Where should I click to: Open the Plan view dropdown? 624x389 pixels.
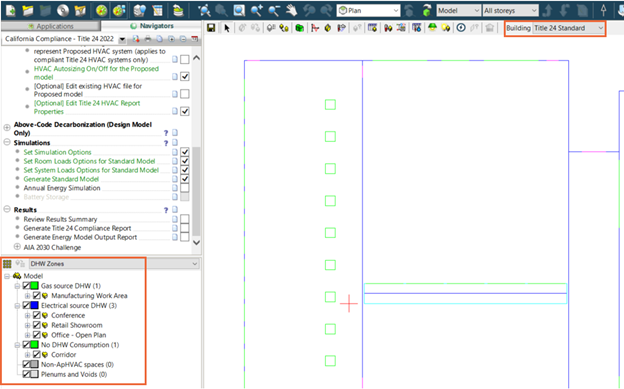[369, 10]
